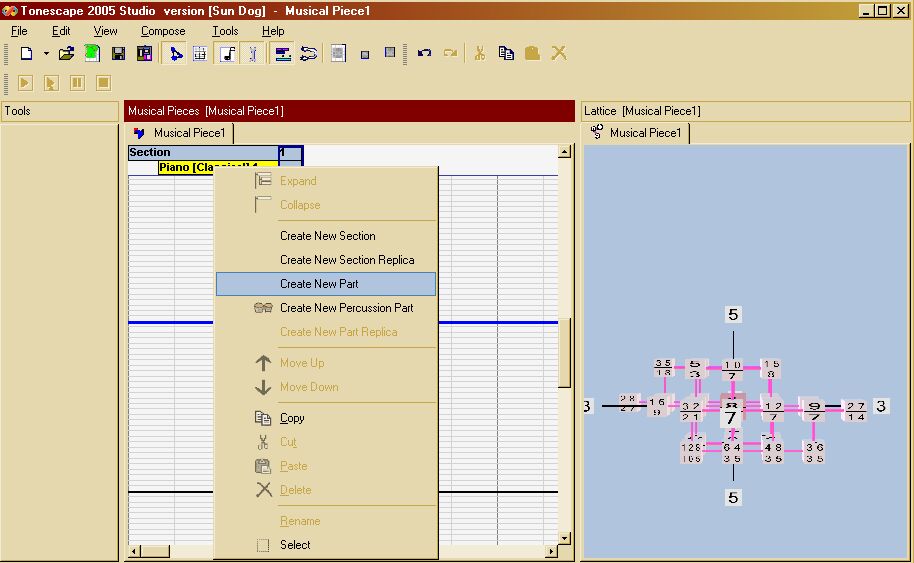Click Move Down in context menu

[x=326, y=386]
